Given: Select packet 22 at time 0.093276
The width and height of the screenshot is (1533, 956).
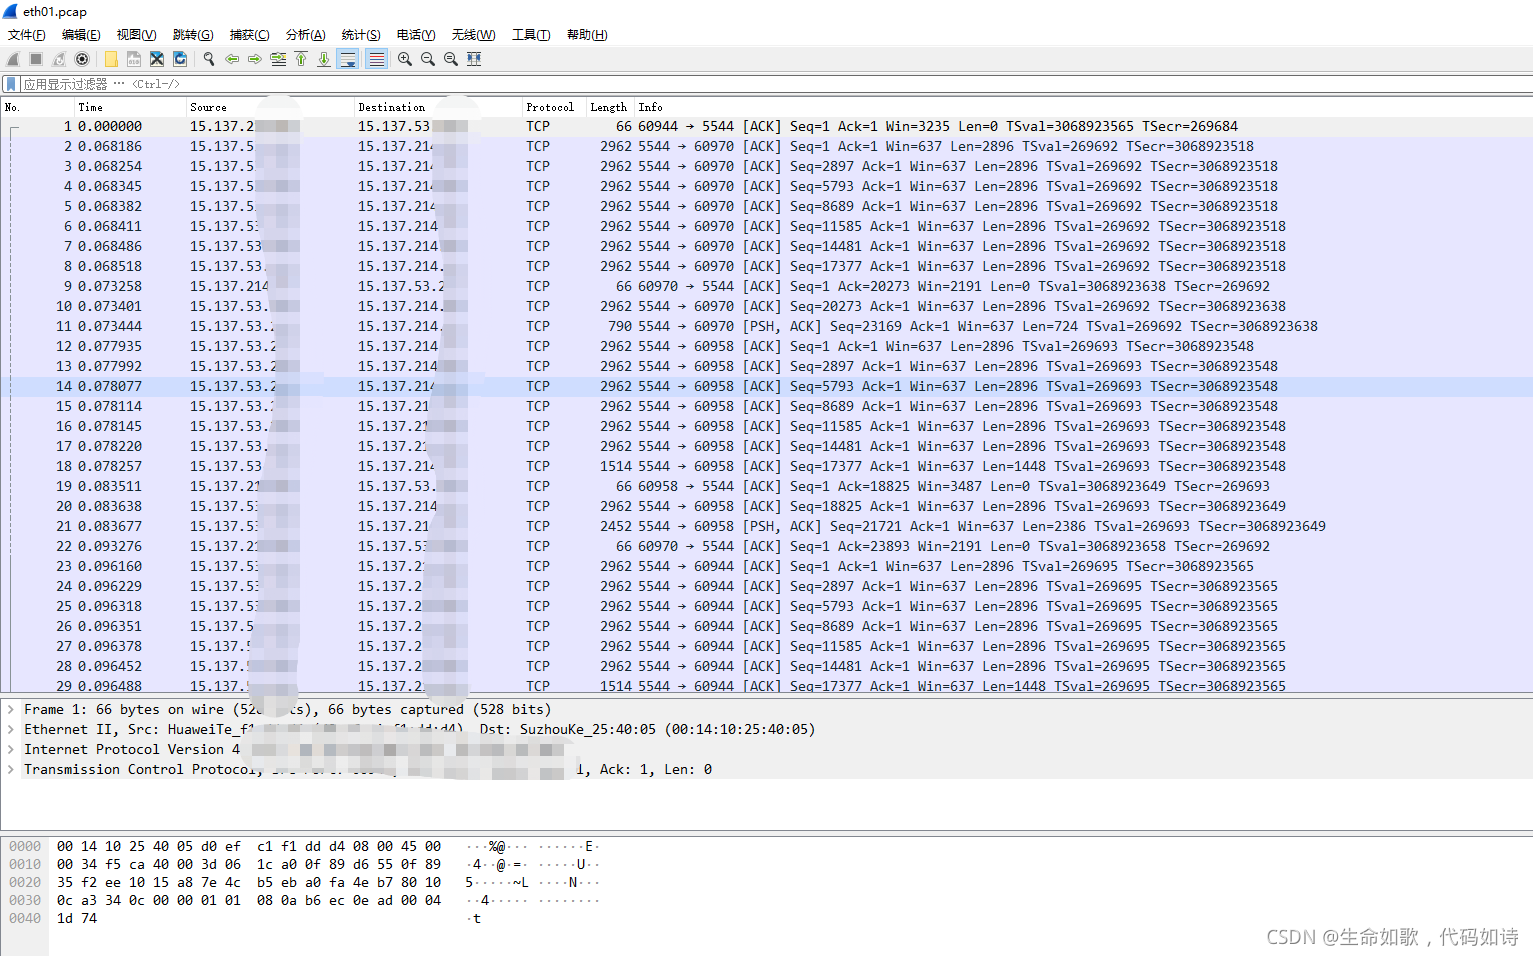Looking at the screenshot, I should pos(766,546).
